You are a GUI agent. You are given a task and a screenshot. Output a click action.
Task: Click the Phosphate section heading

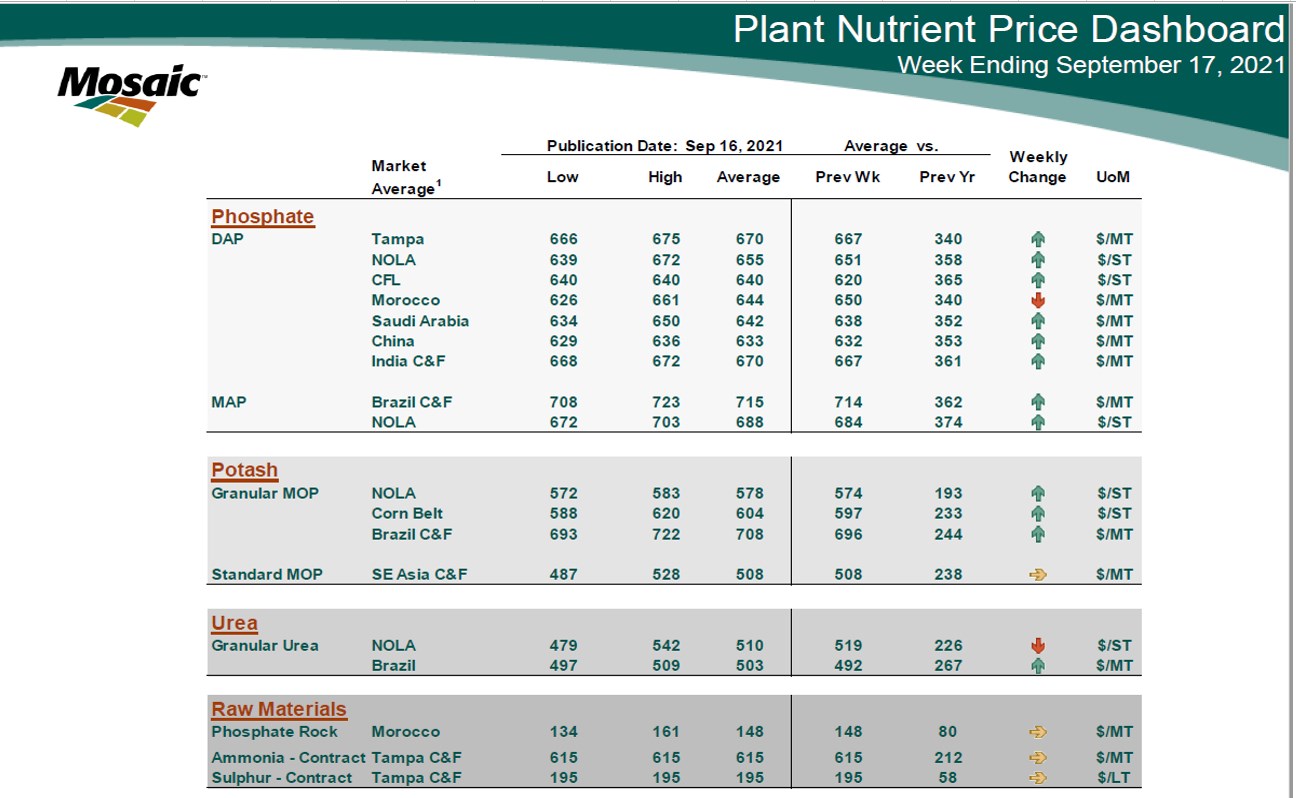pos(263,217)
